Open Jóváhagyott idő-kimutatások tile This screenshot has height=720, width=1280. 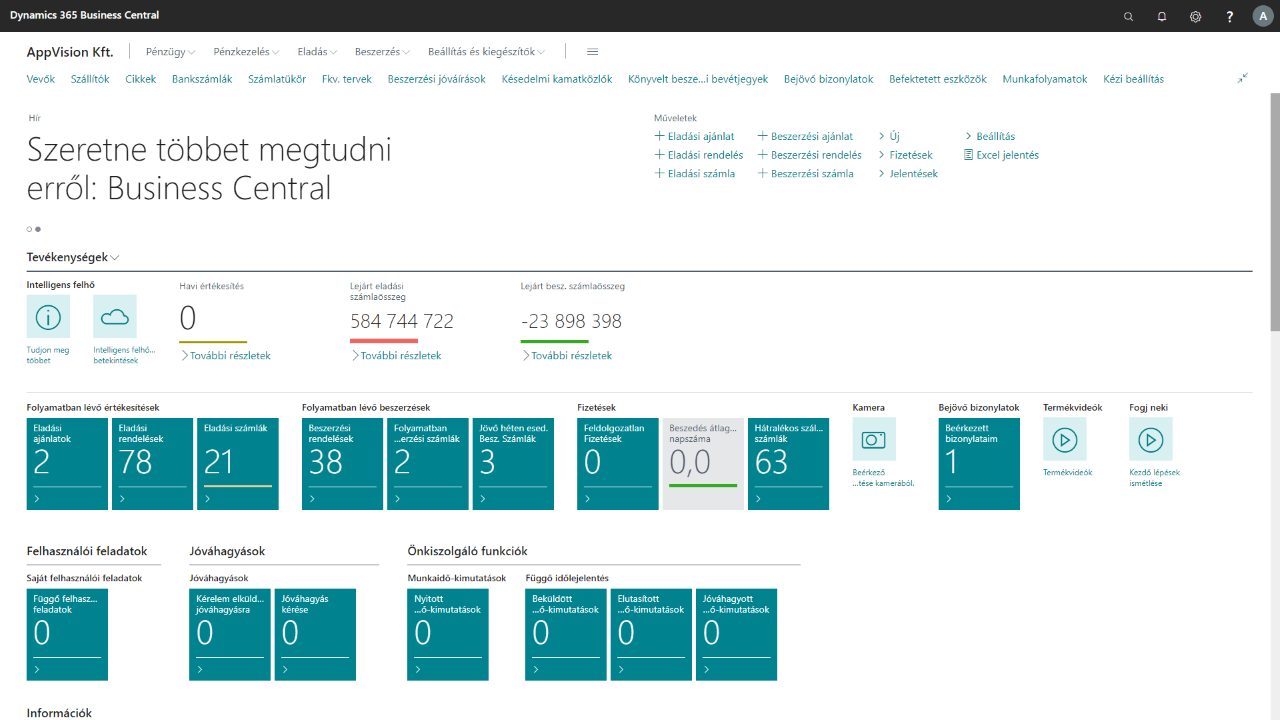737,635
